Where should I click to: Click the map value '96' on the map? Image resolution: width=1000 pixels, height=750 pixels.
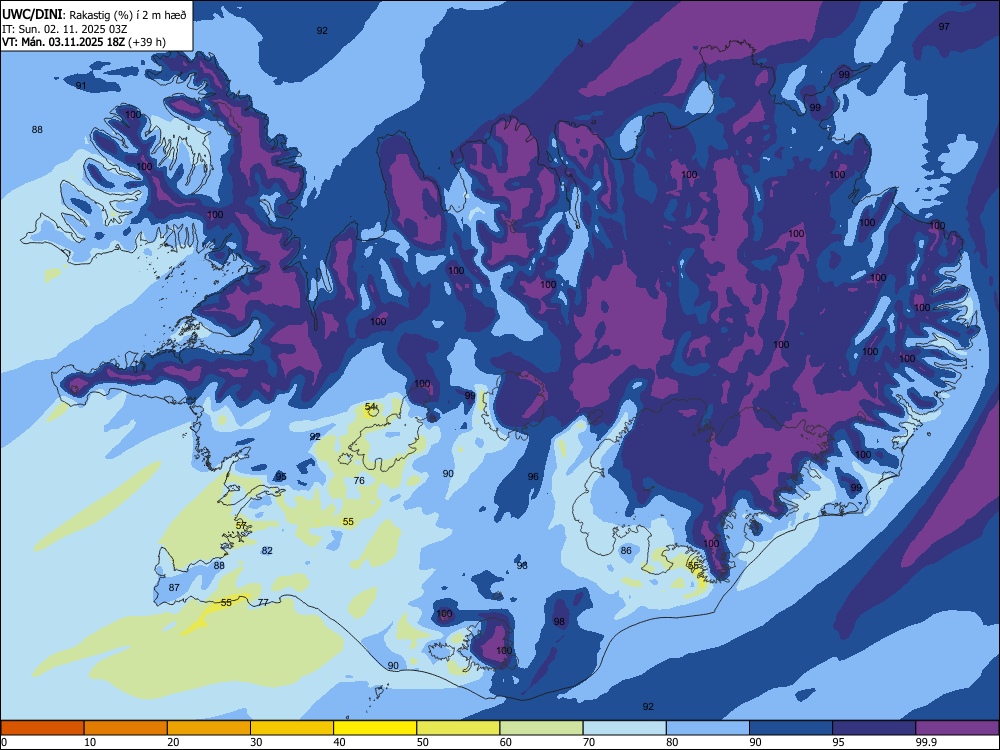coord(533,476)
